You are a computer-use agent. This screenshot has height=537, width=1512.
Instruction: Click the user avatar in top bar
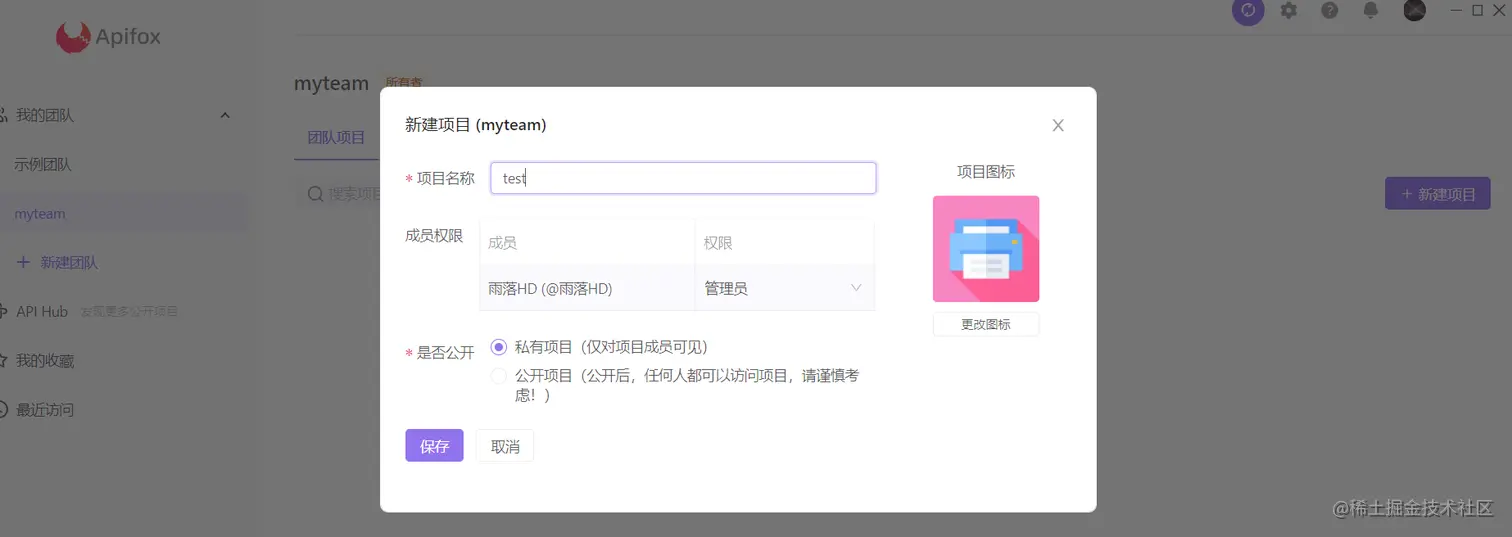pos(1414,11)
